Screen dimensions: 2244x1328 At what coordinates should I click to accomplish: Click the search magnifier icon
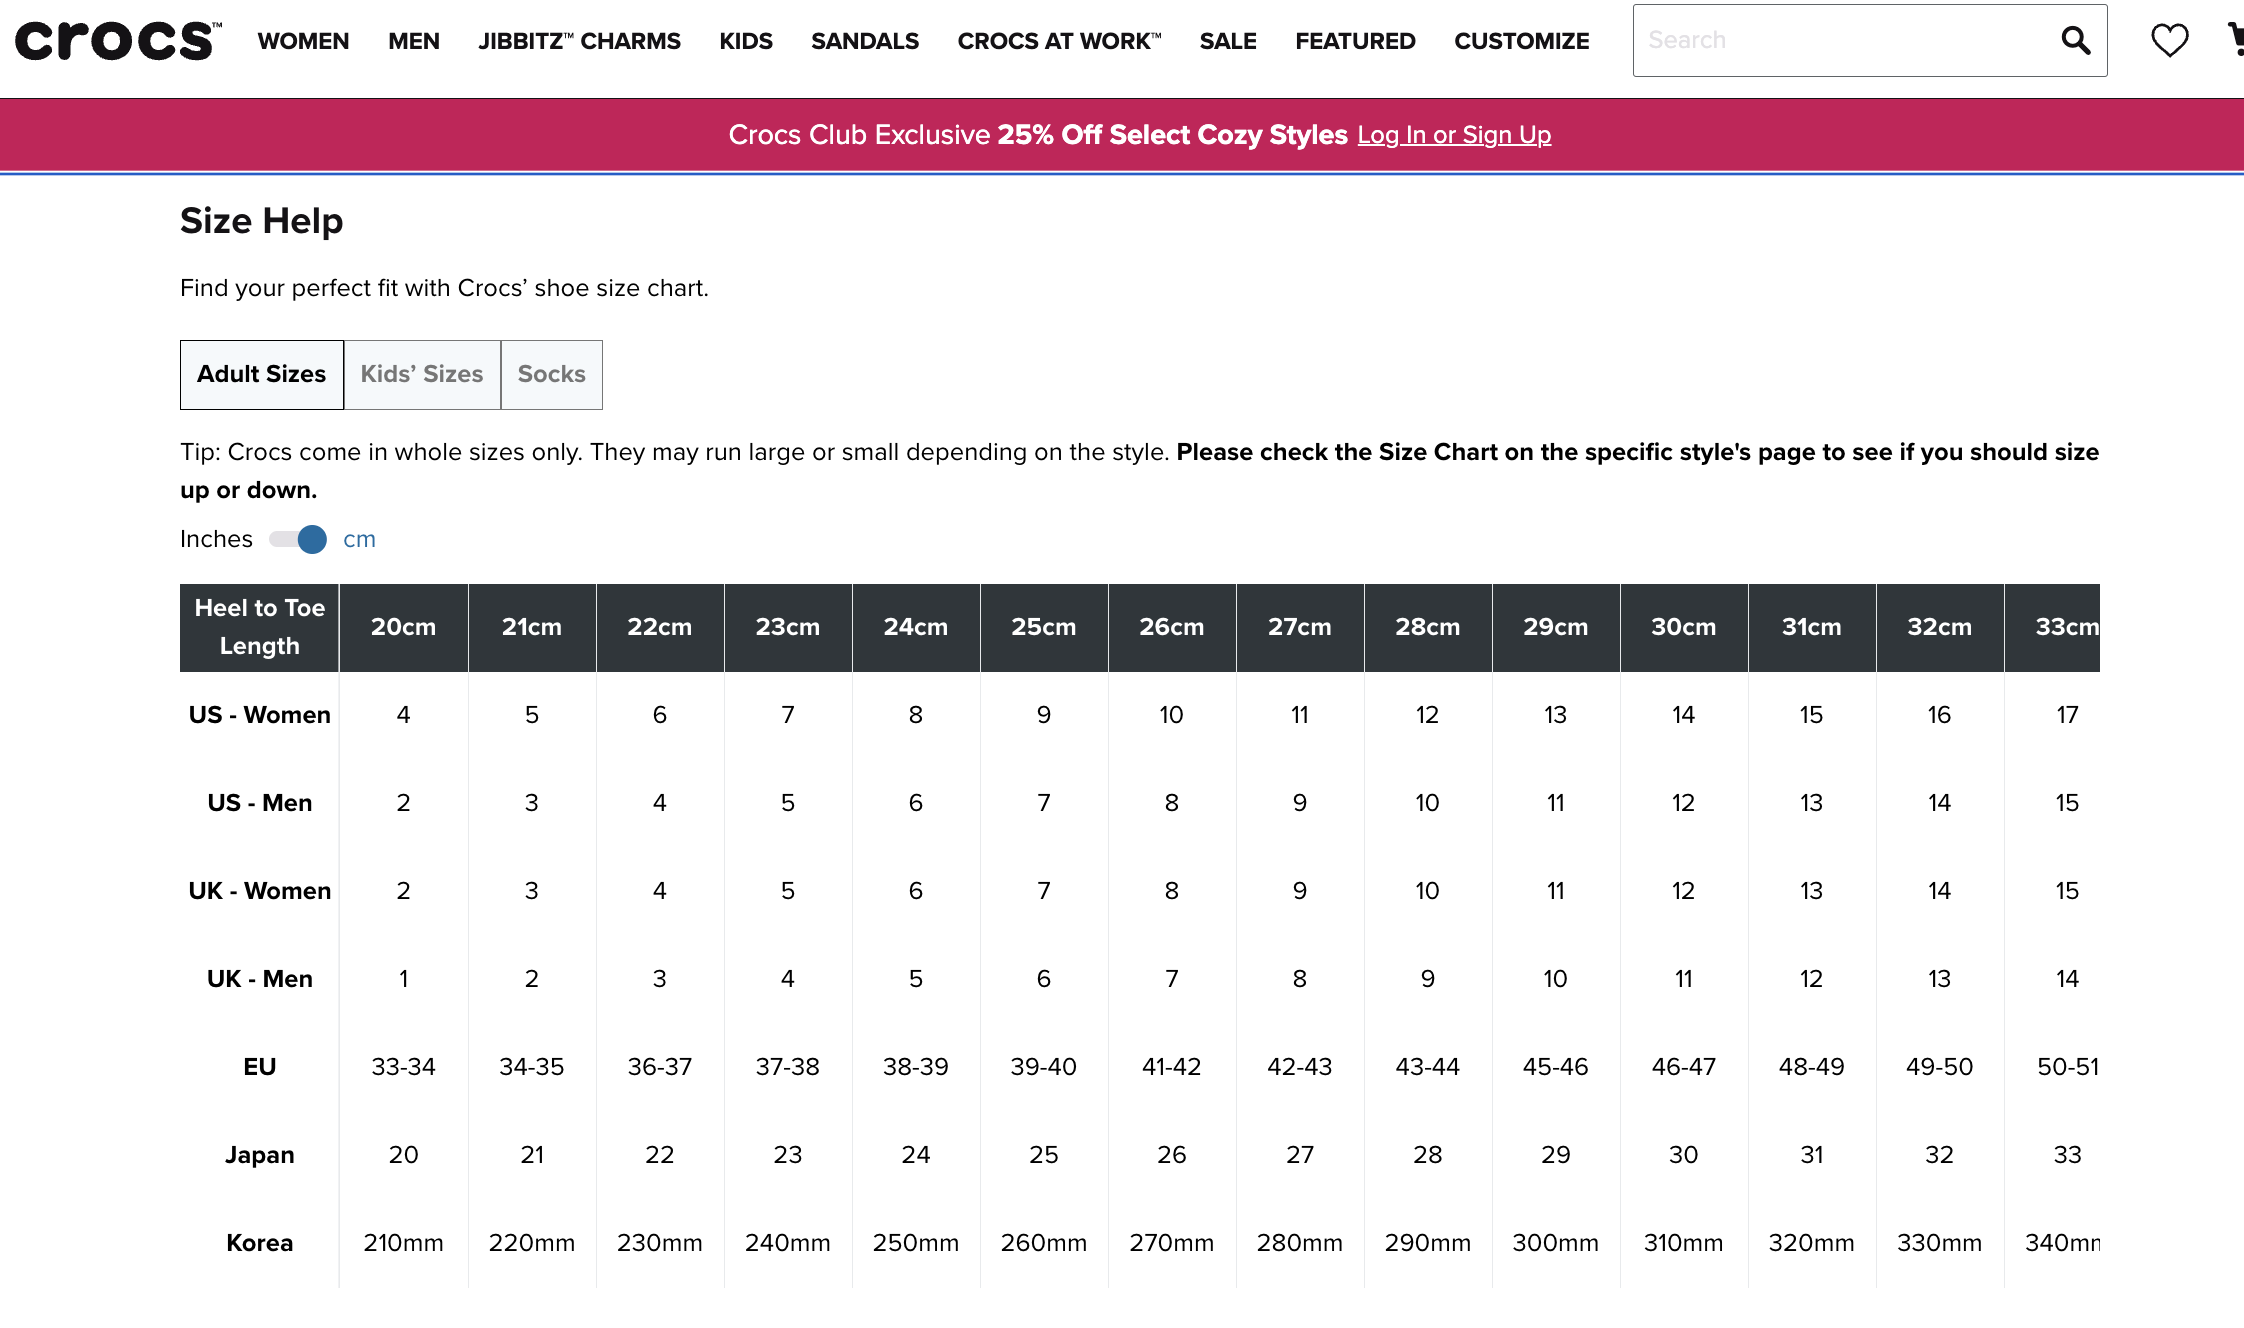tap(2076, 41)
